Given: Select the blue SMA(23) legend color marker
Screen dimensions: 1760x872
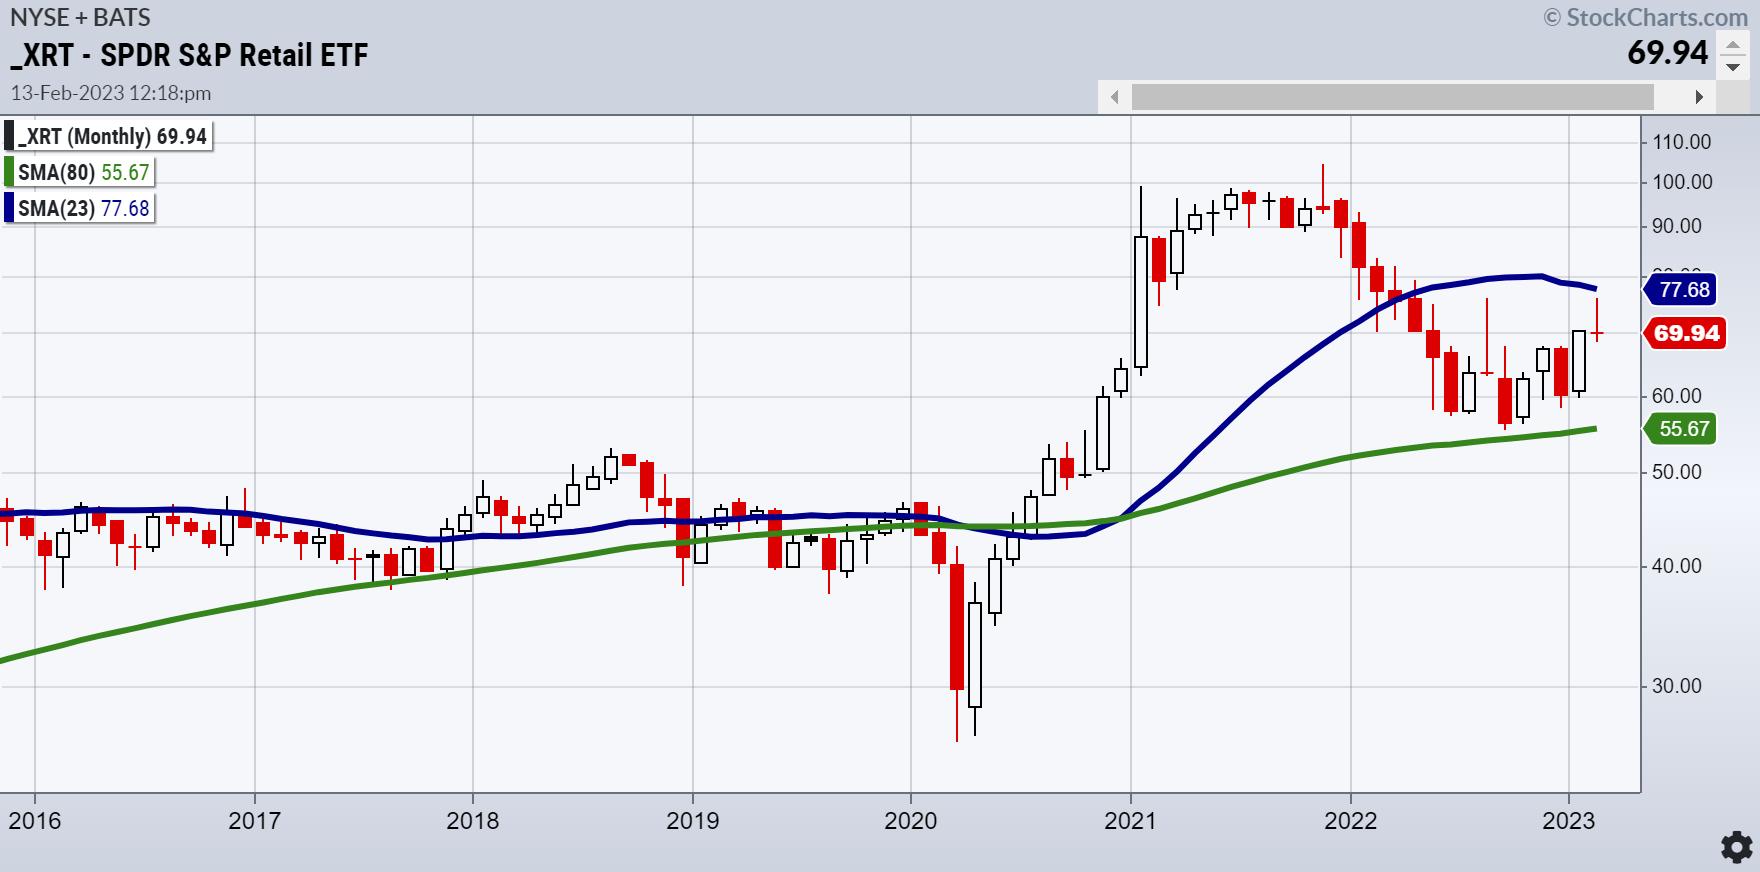Looking at the screenshot, I should (x=9, y=208).
